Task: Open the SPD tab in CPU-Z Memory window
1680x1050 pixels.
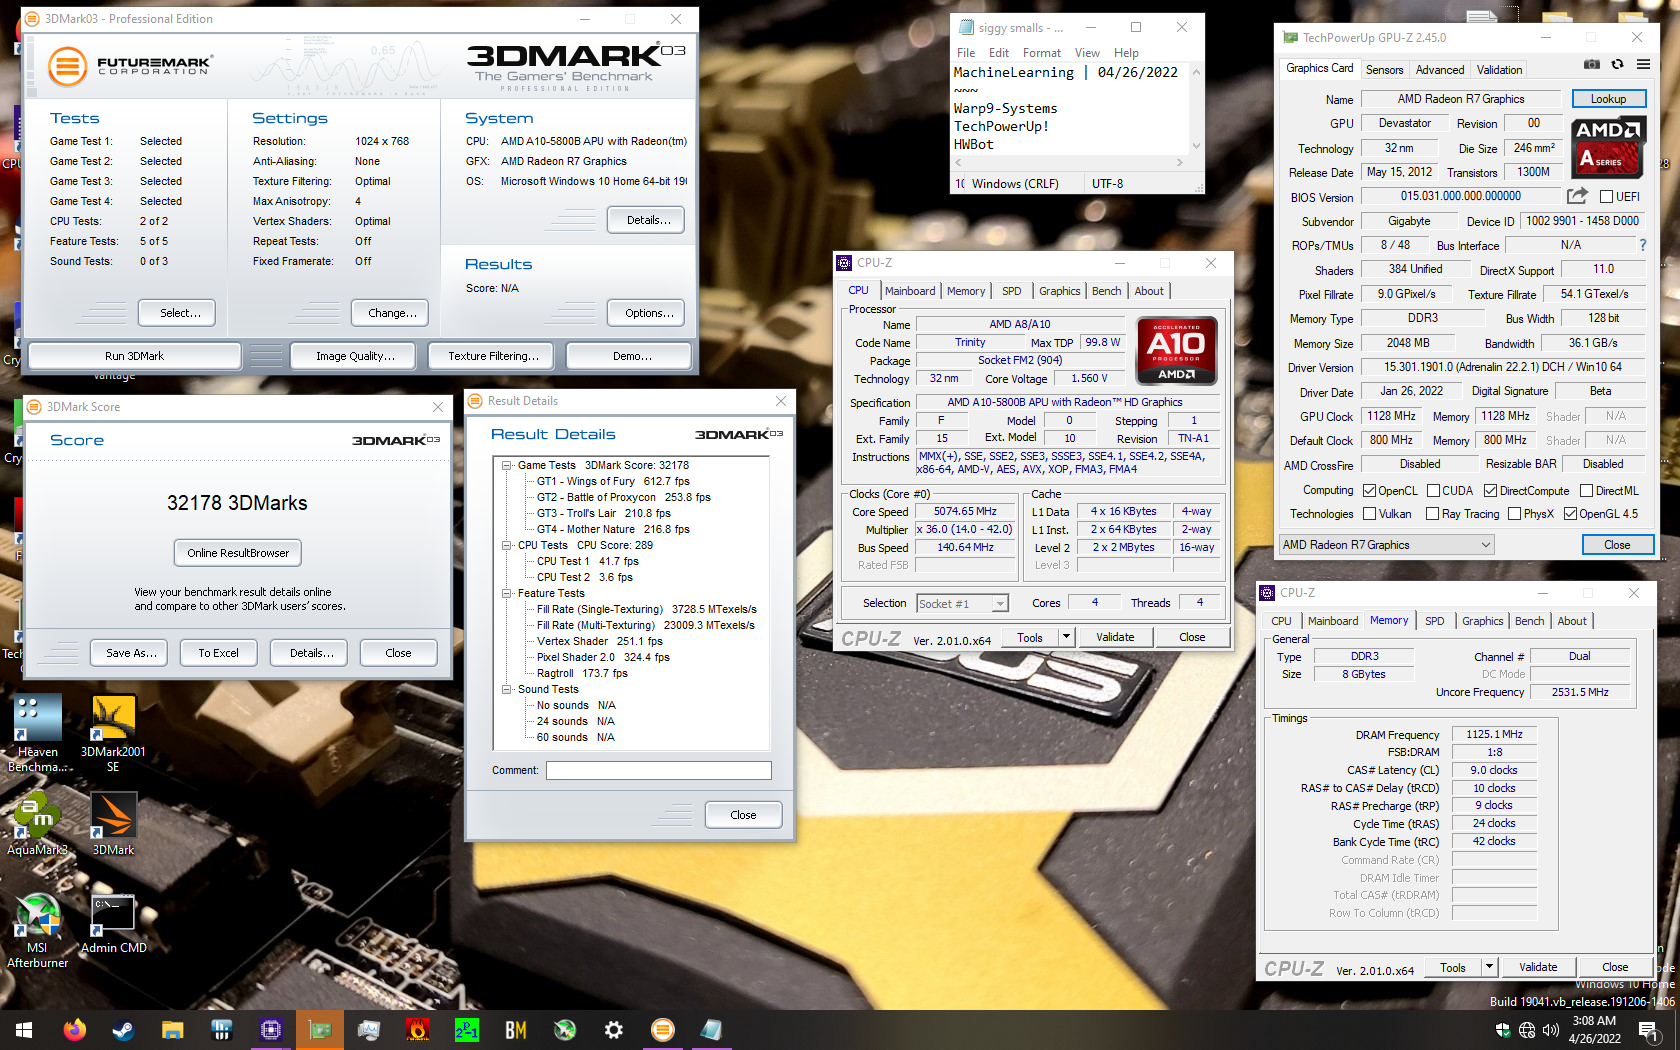Action: [x=1434, y=621]
